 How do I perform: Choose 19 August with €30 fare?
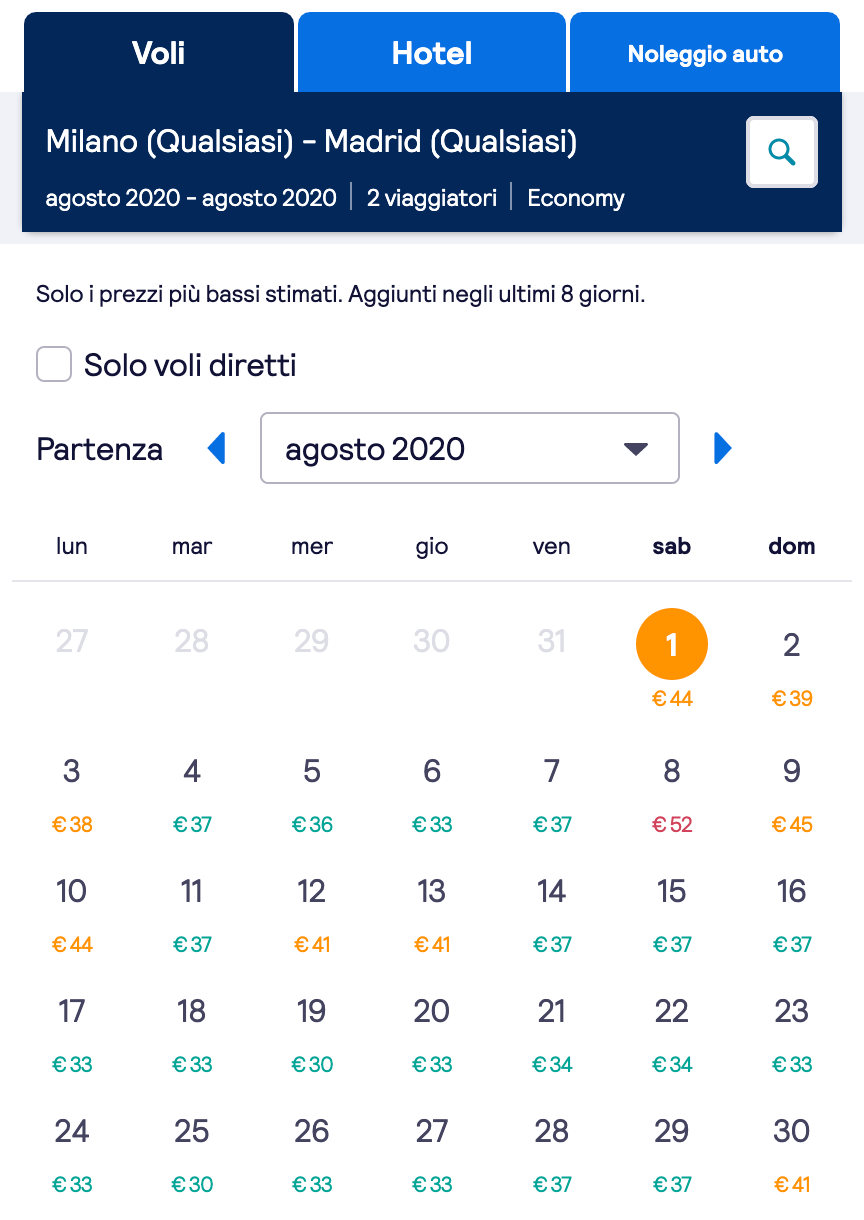312,1035
